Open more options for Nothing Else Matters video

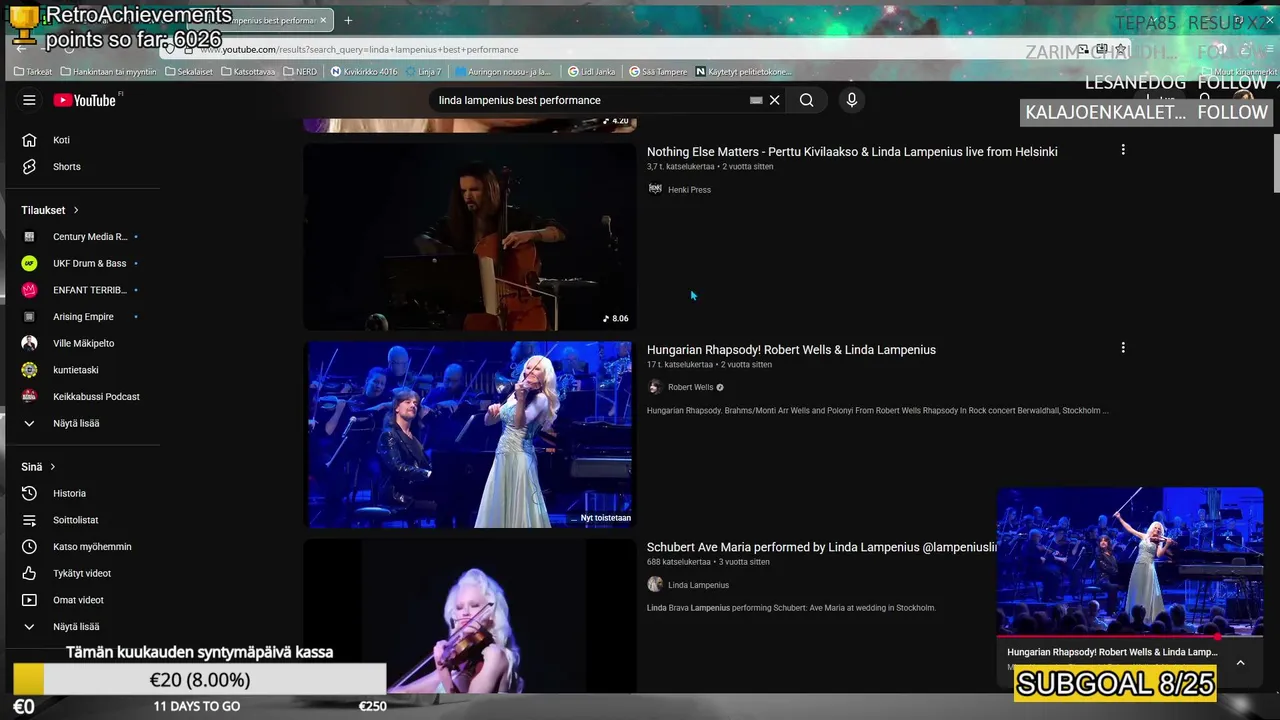click(1122, 150)
